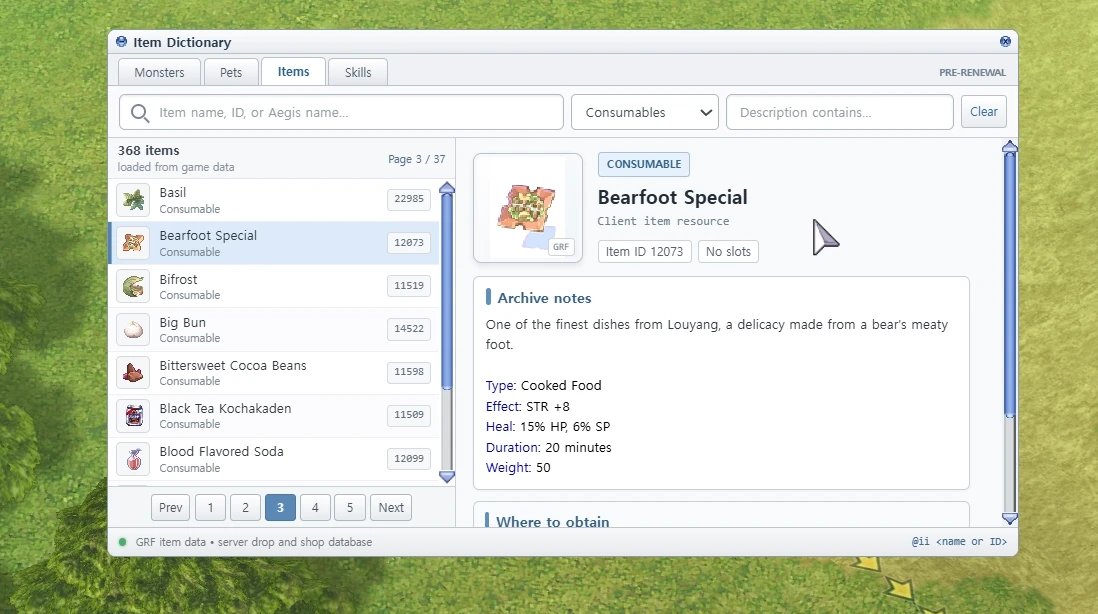Viewport: 1098px width, 614px height.
Task: Focus the item name search field
Action: pyautogui.click(x=341, y=112)
